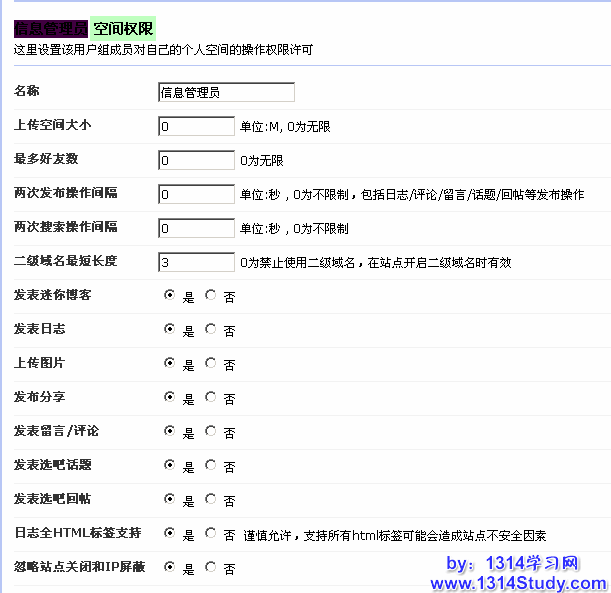611x593 pixels.
Task: Select 否 for 忽略站点关闭和IP屏蔽
Action: 210,568
